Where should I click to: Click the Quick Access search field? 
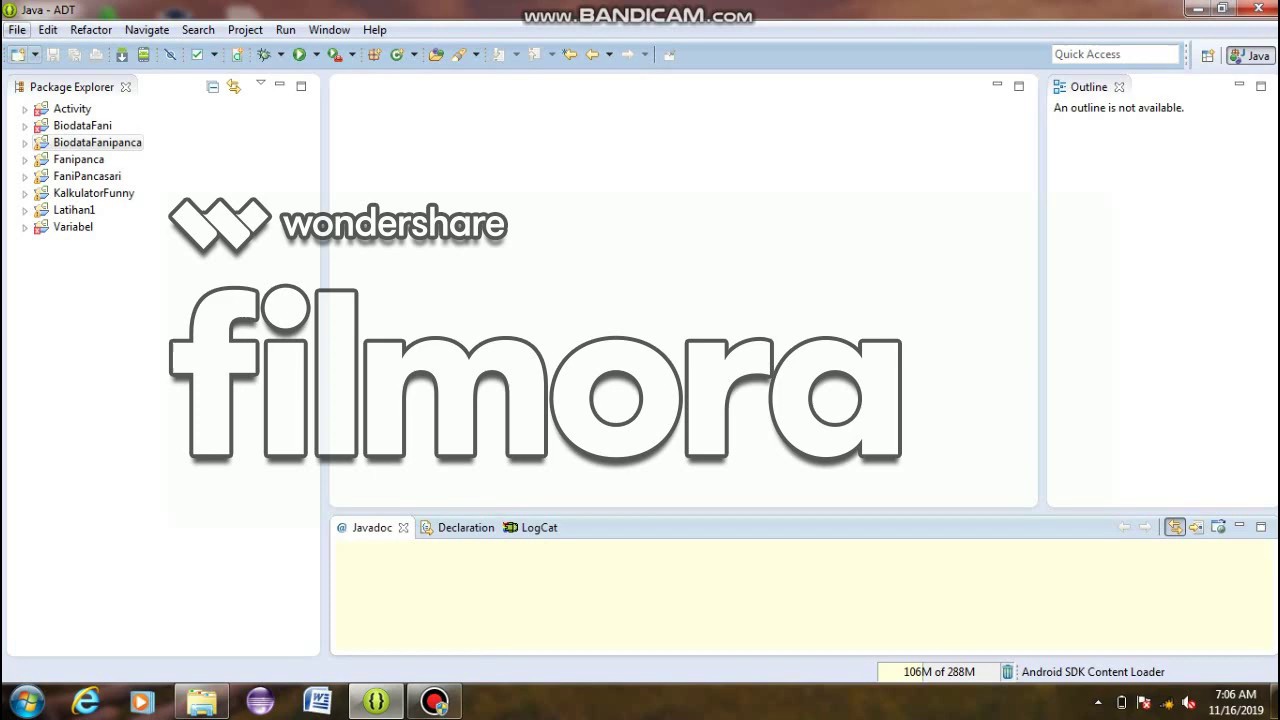pos(1116,54)
